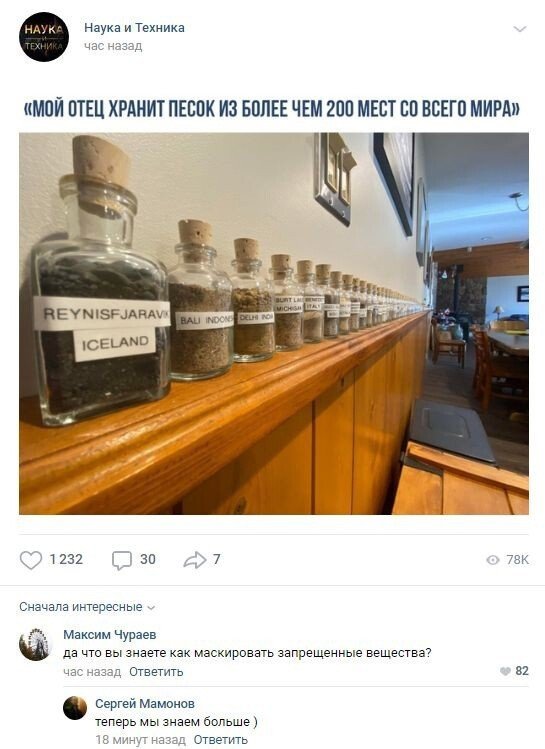Screen dimensions: 545x749
Task: Click Максим Чураев comment time час назад
Action: [92, 672]
